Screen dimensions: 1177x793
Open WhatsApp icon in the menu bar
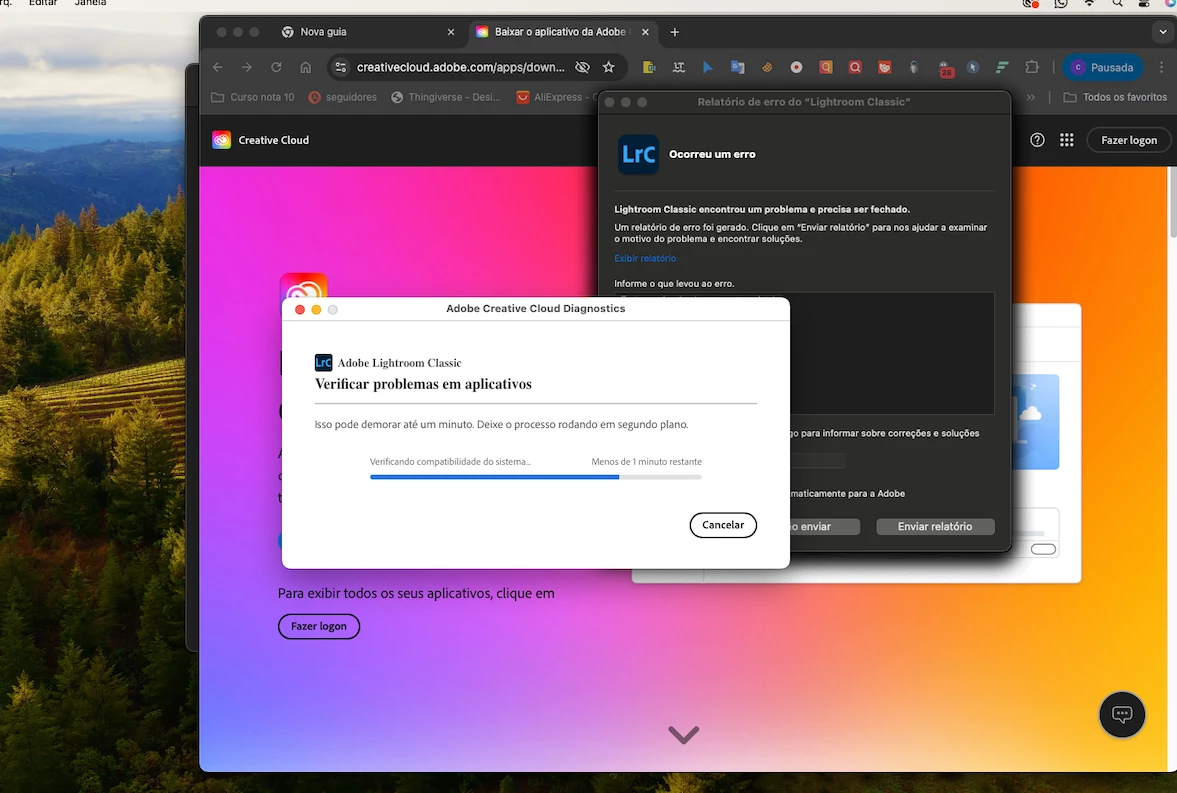point(1061,3)
